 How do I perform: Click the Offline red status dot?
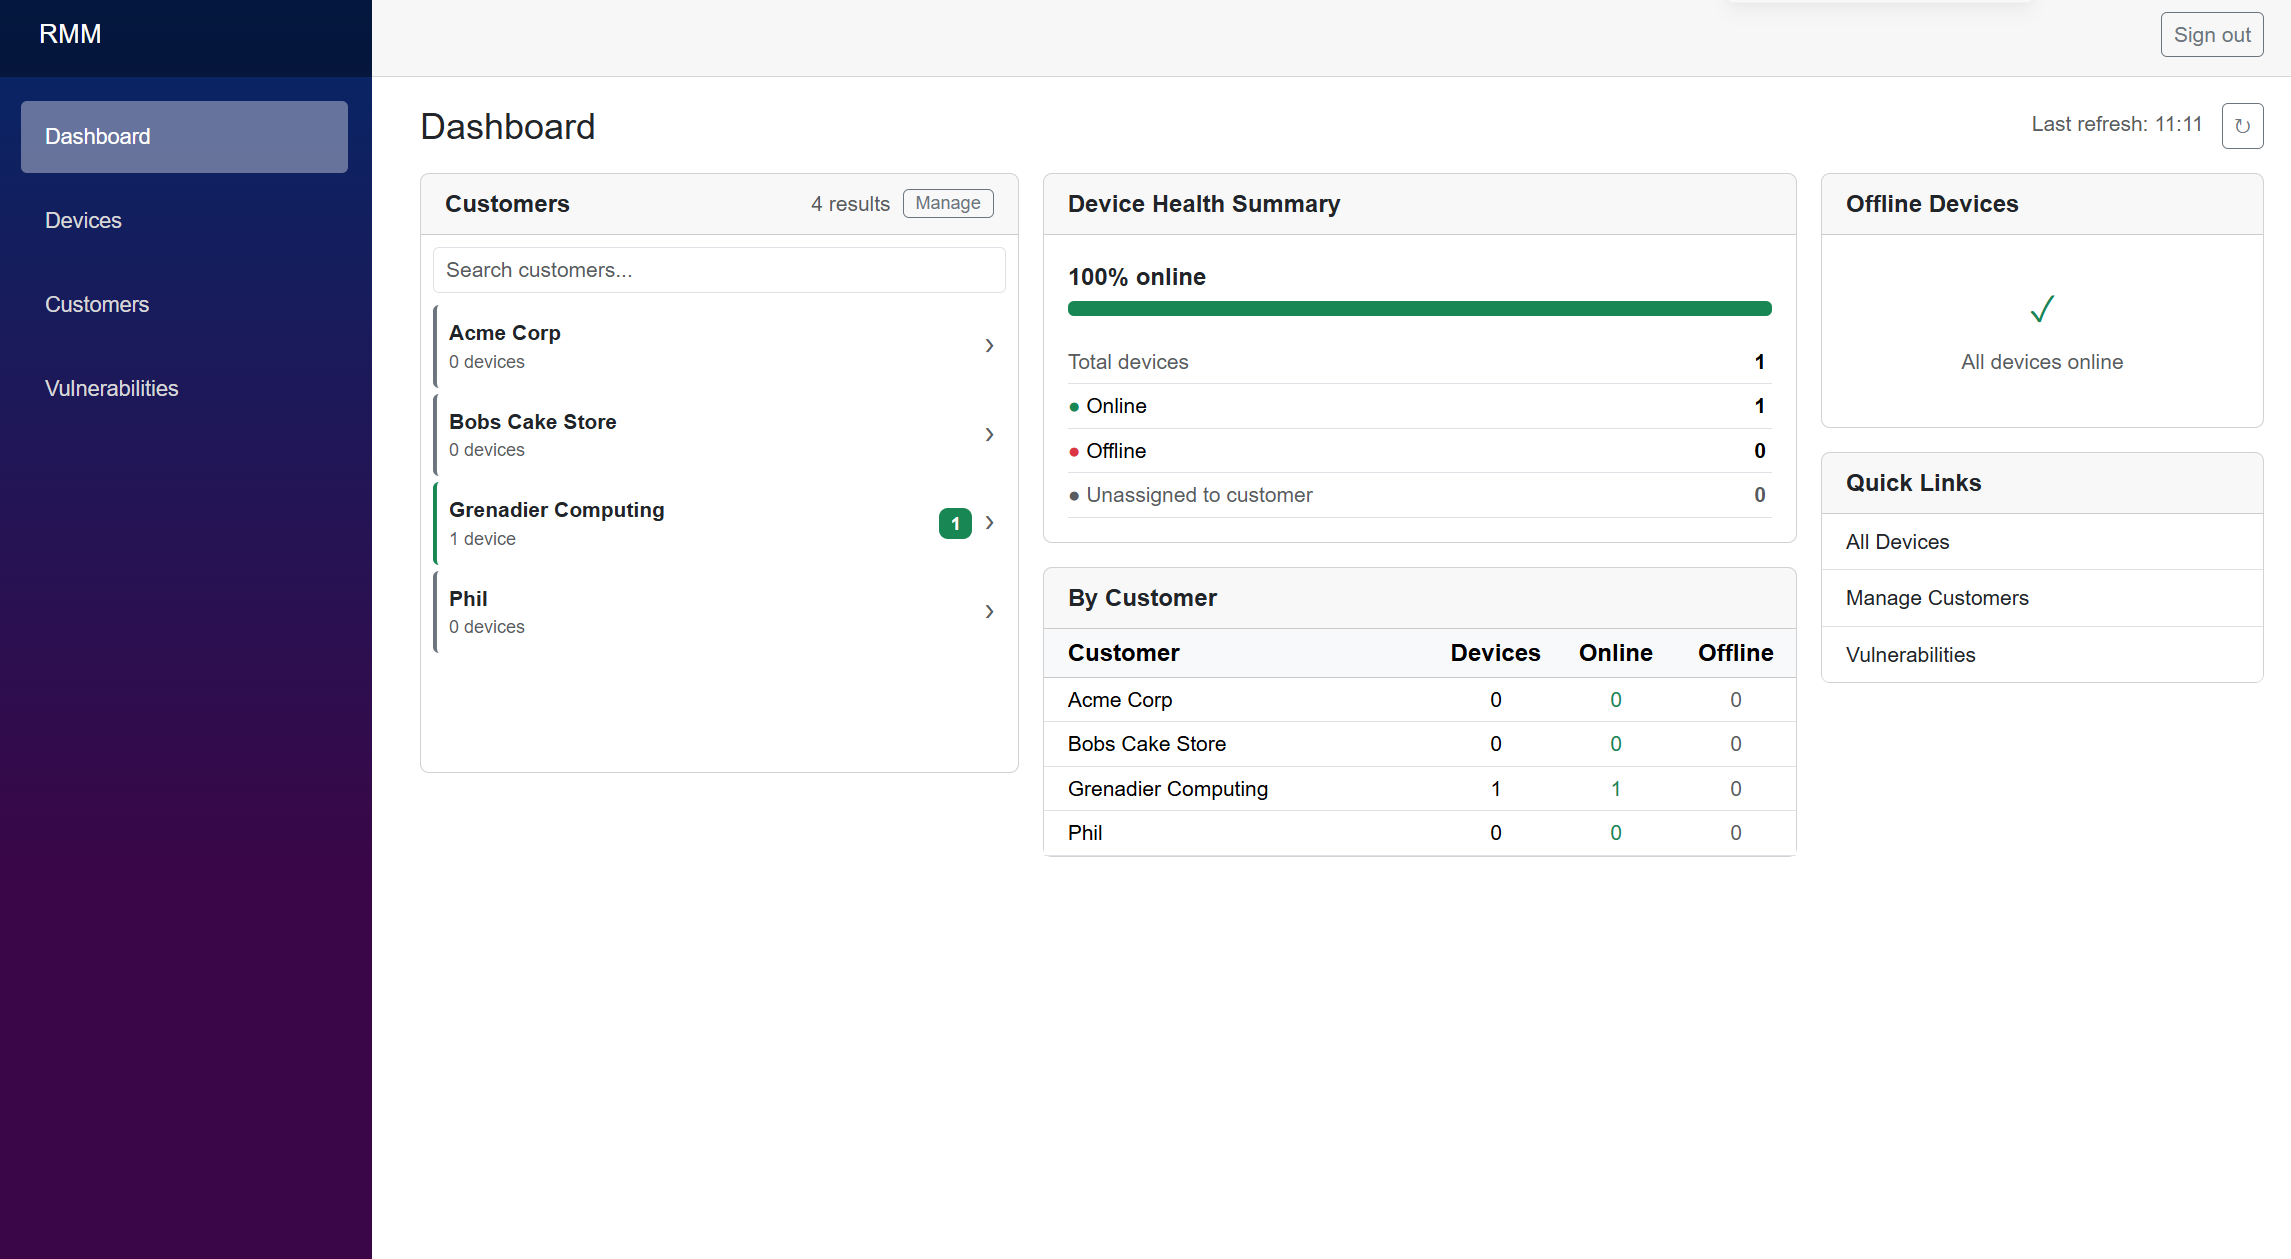[1075, 451]
